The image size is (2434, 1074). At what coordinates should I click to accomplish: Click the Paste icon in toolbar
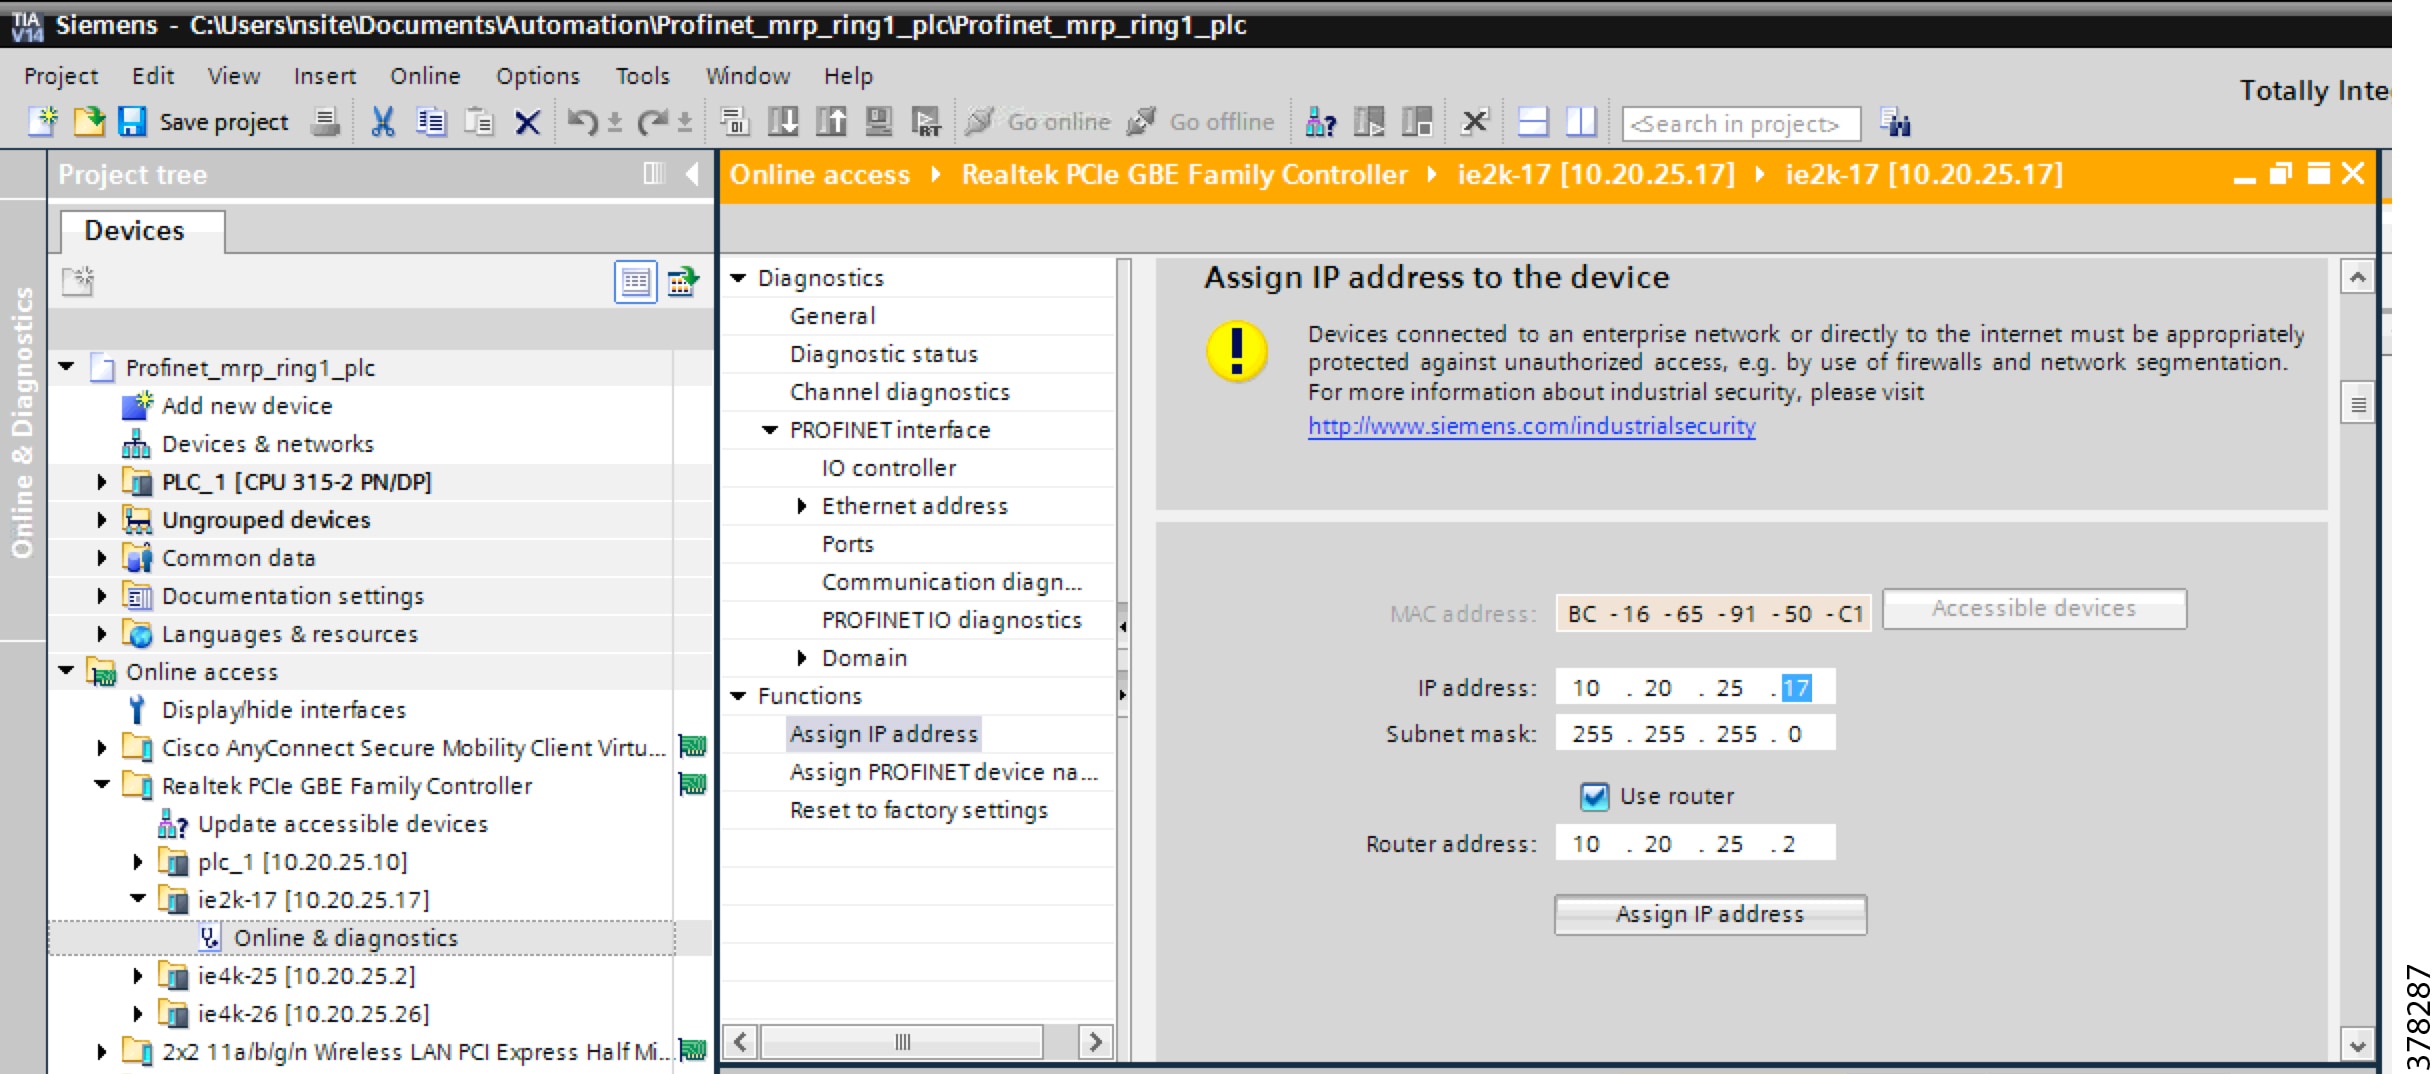479,122
